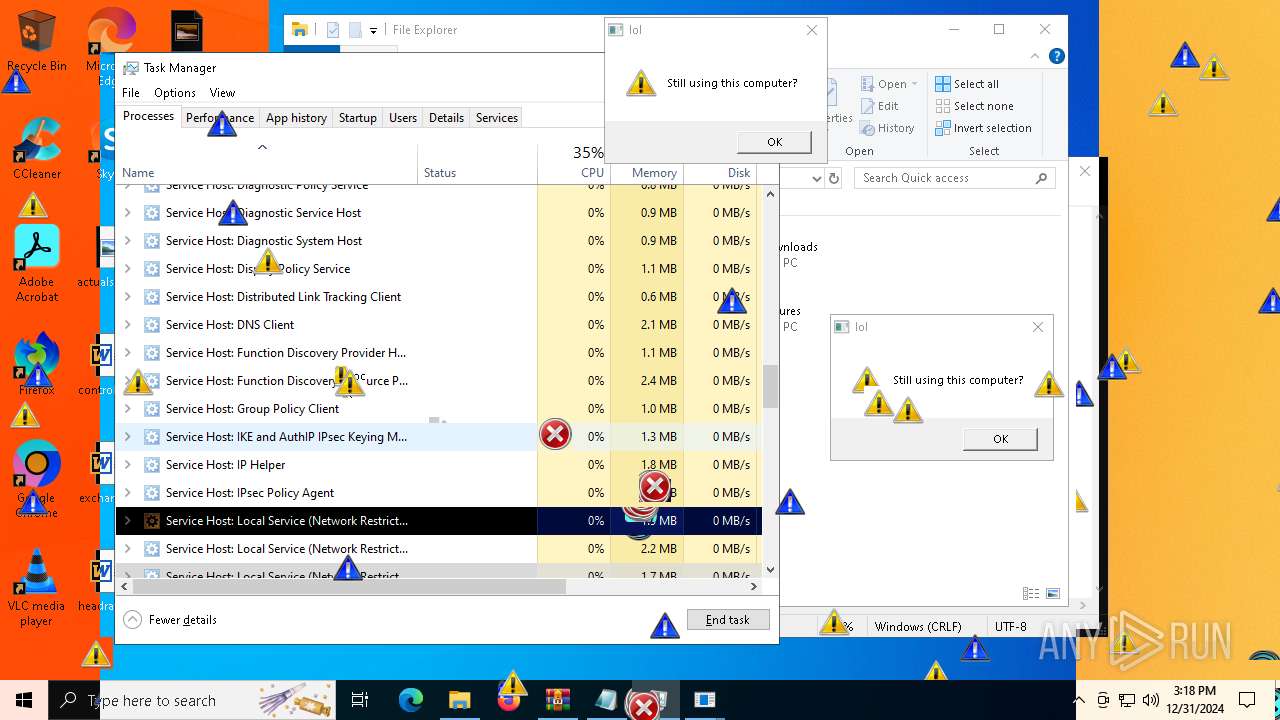1280x720 pixels.
Task: Open VLC media player shortcut
Action: pos(36,587)
